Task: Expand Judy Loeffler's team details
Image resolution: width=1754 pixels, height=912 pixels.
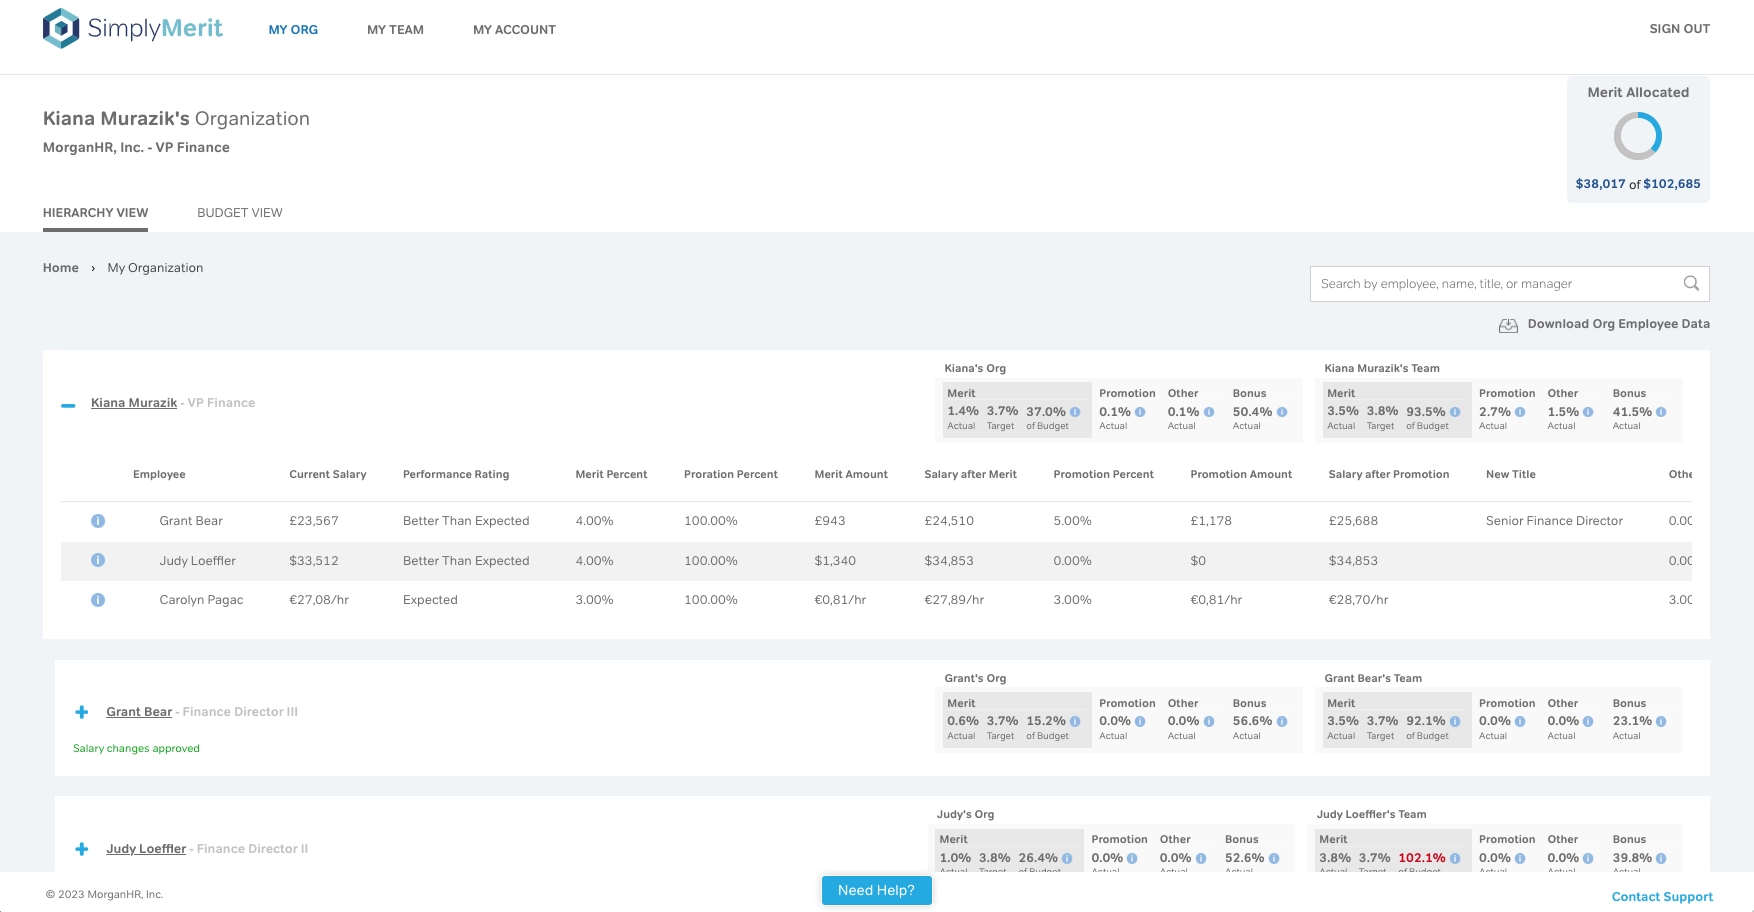Action: 81,848
